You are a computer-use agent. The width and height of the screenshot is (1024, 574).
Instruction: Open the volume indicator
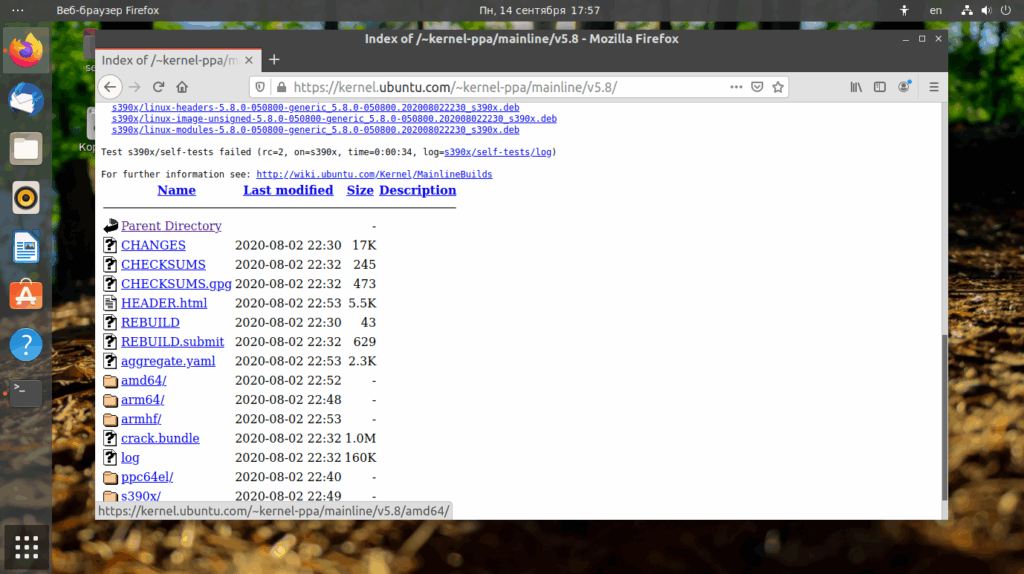tap(986, 10)
